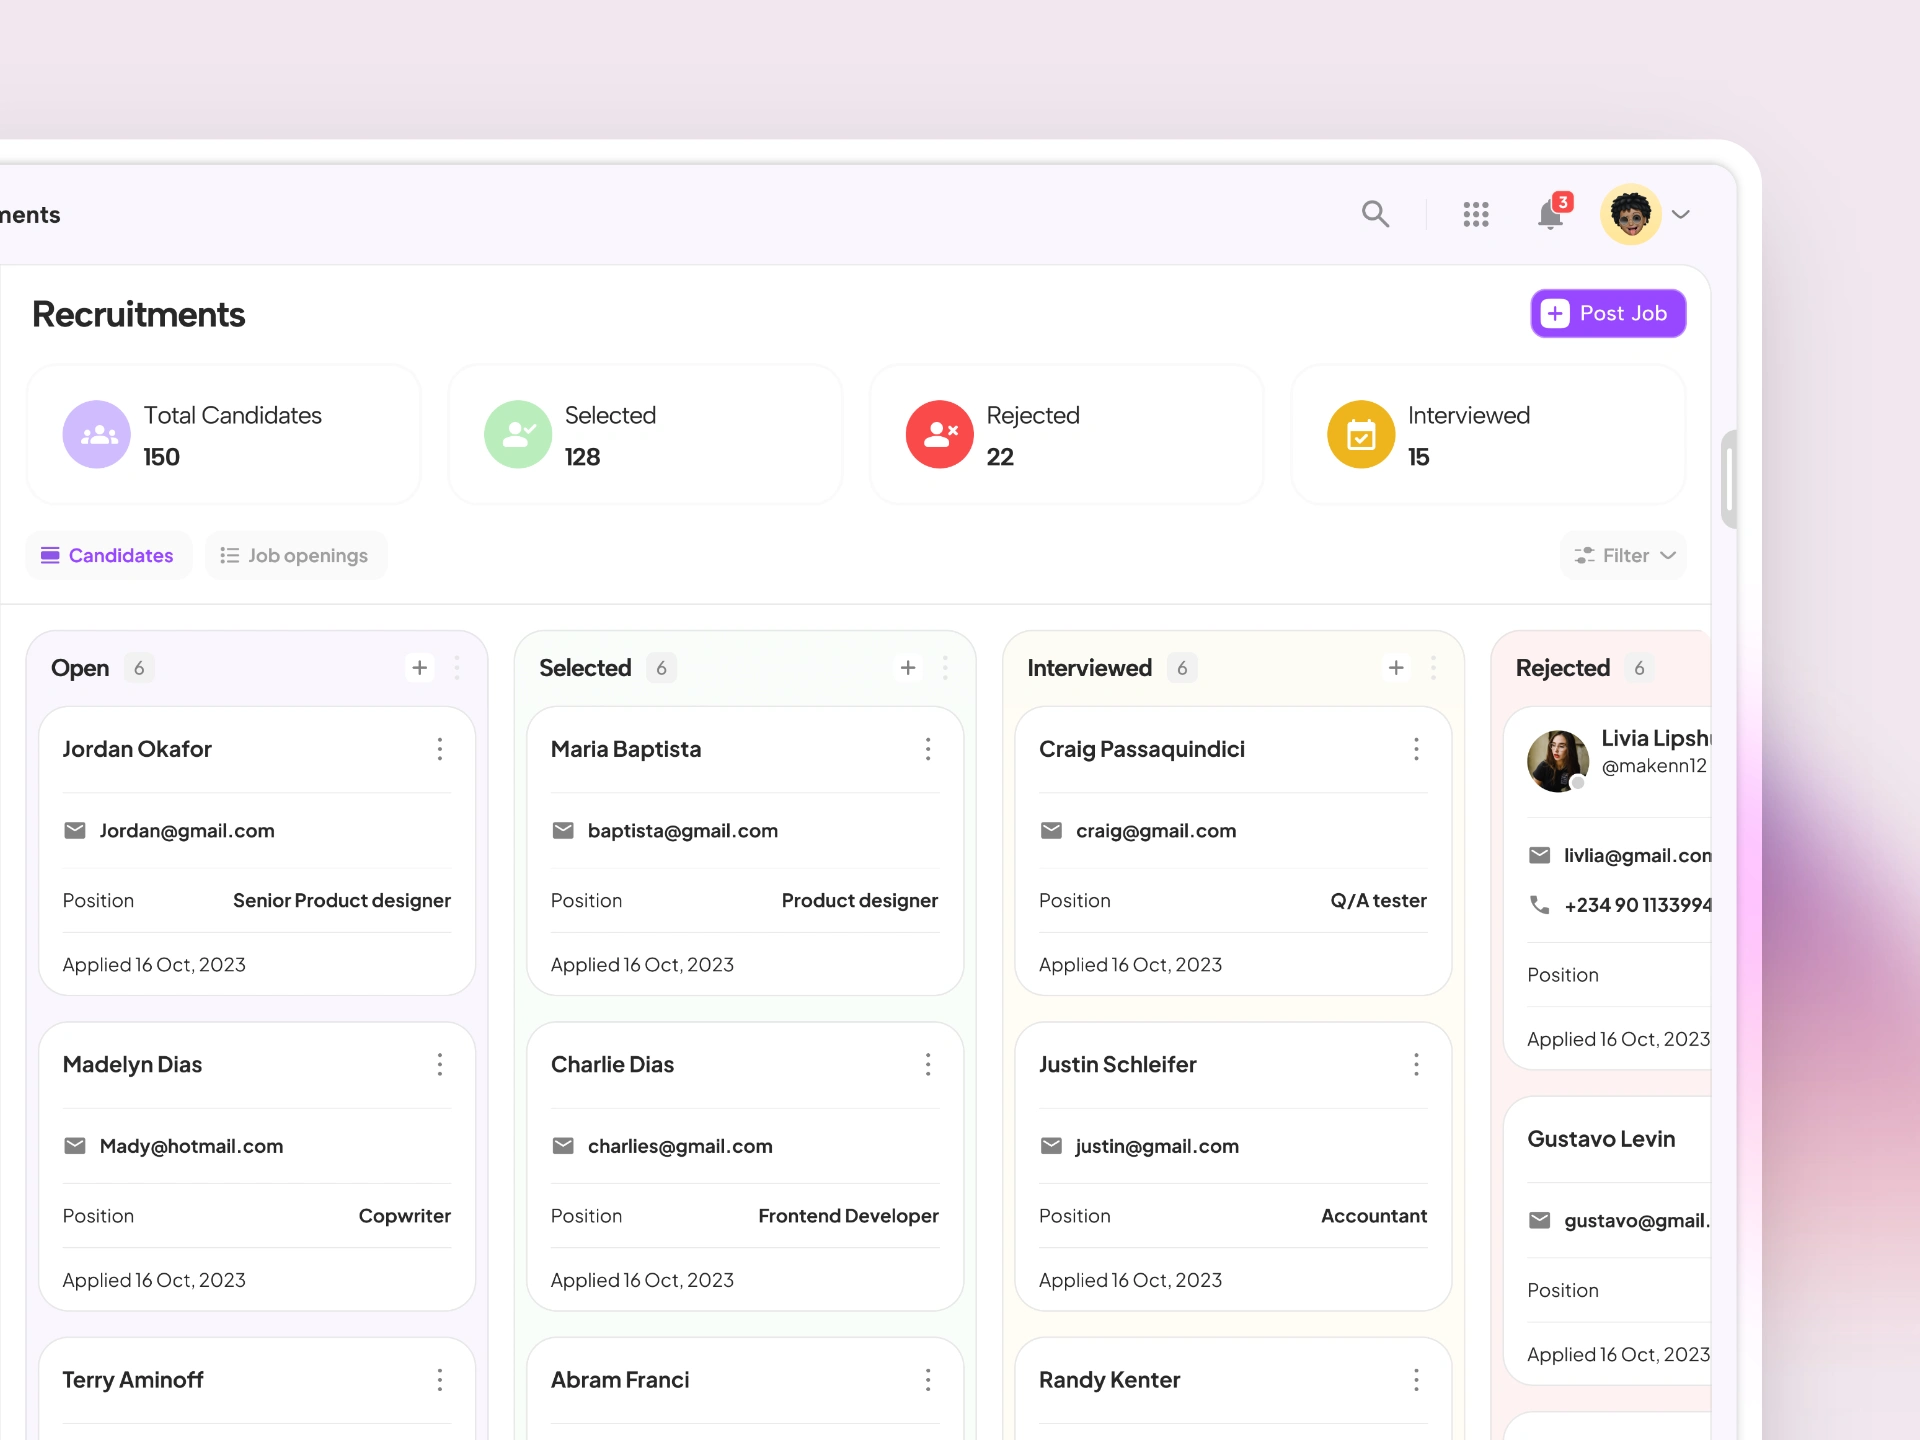
Task: Click the jordan@gmail.com email address
Action: pyautogui.click(x=187, y=831)
